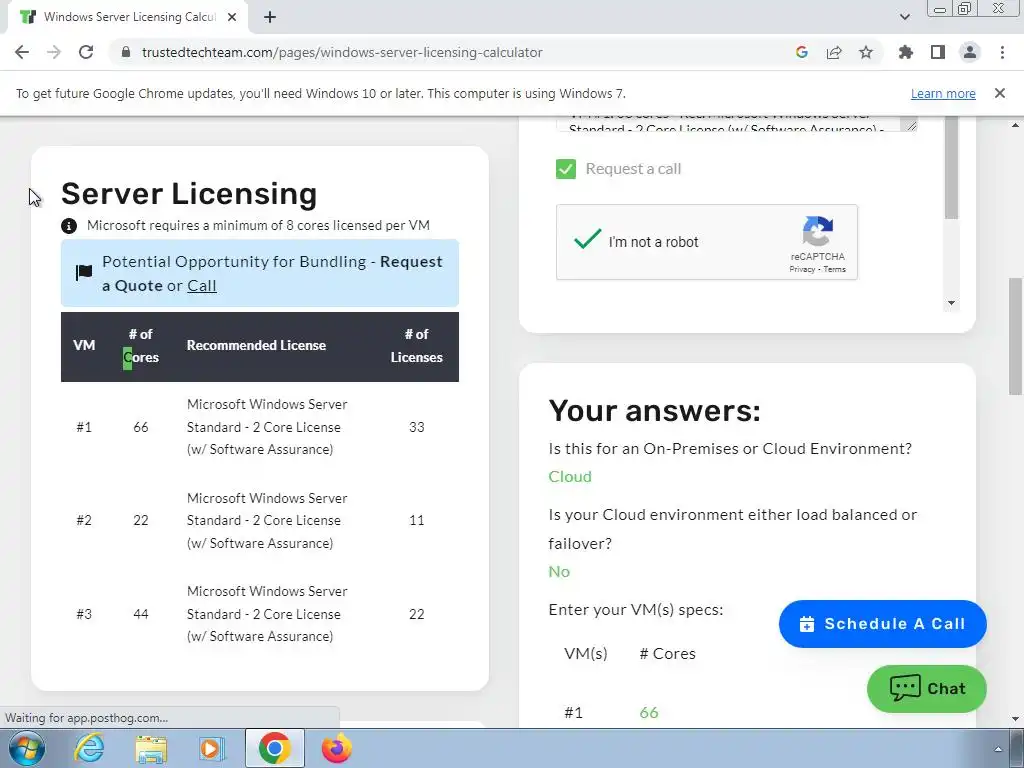Launch Internet Explorer from taskbar
Screen dimensions: 1024x768
89,748
